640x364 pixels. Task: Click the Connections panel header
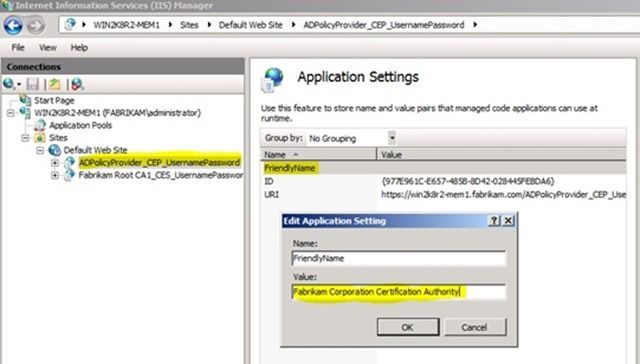123,67
